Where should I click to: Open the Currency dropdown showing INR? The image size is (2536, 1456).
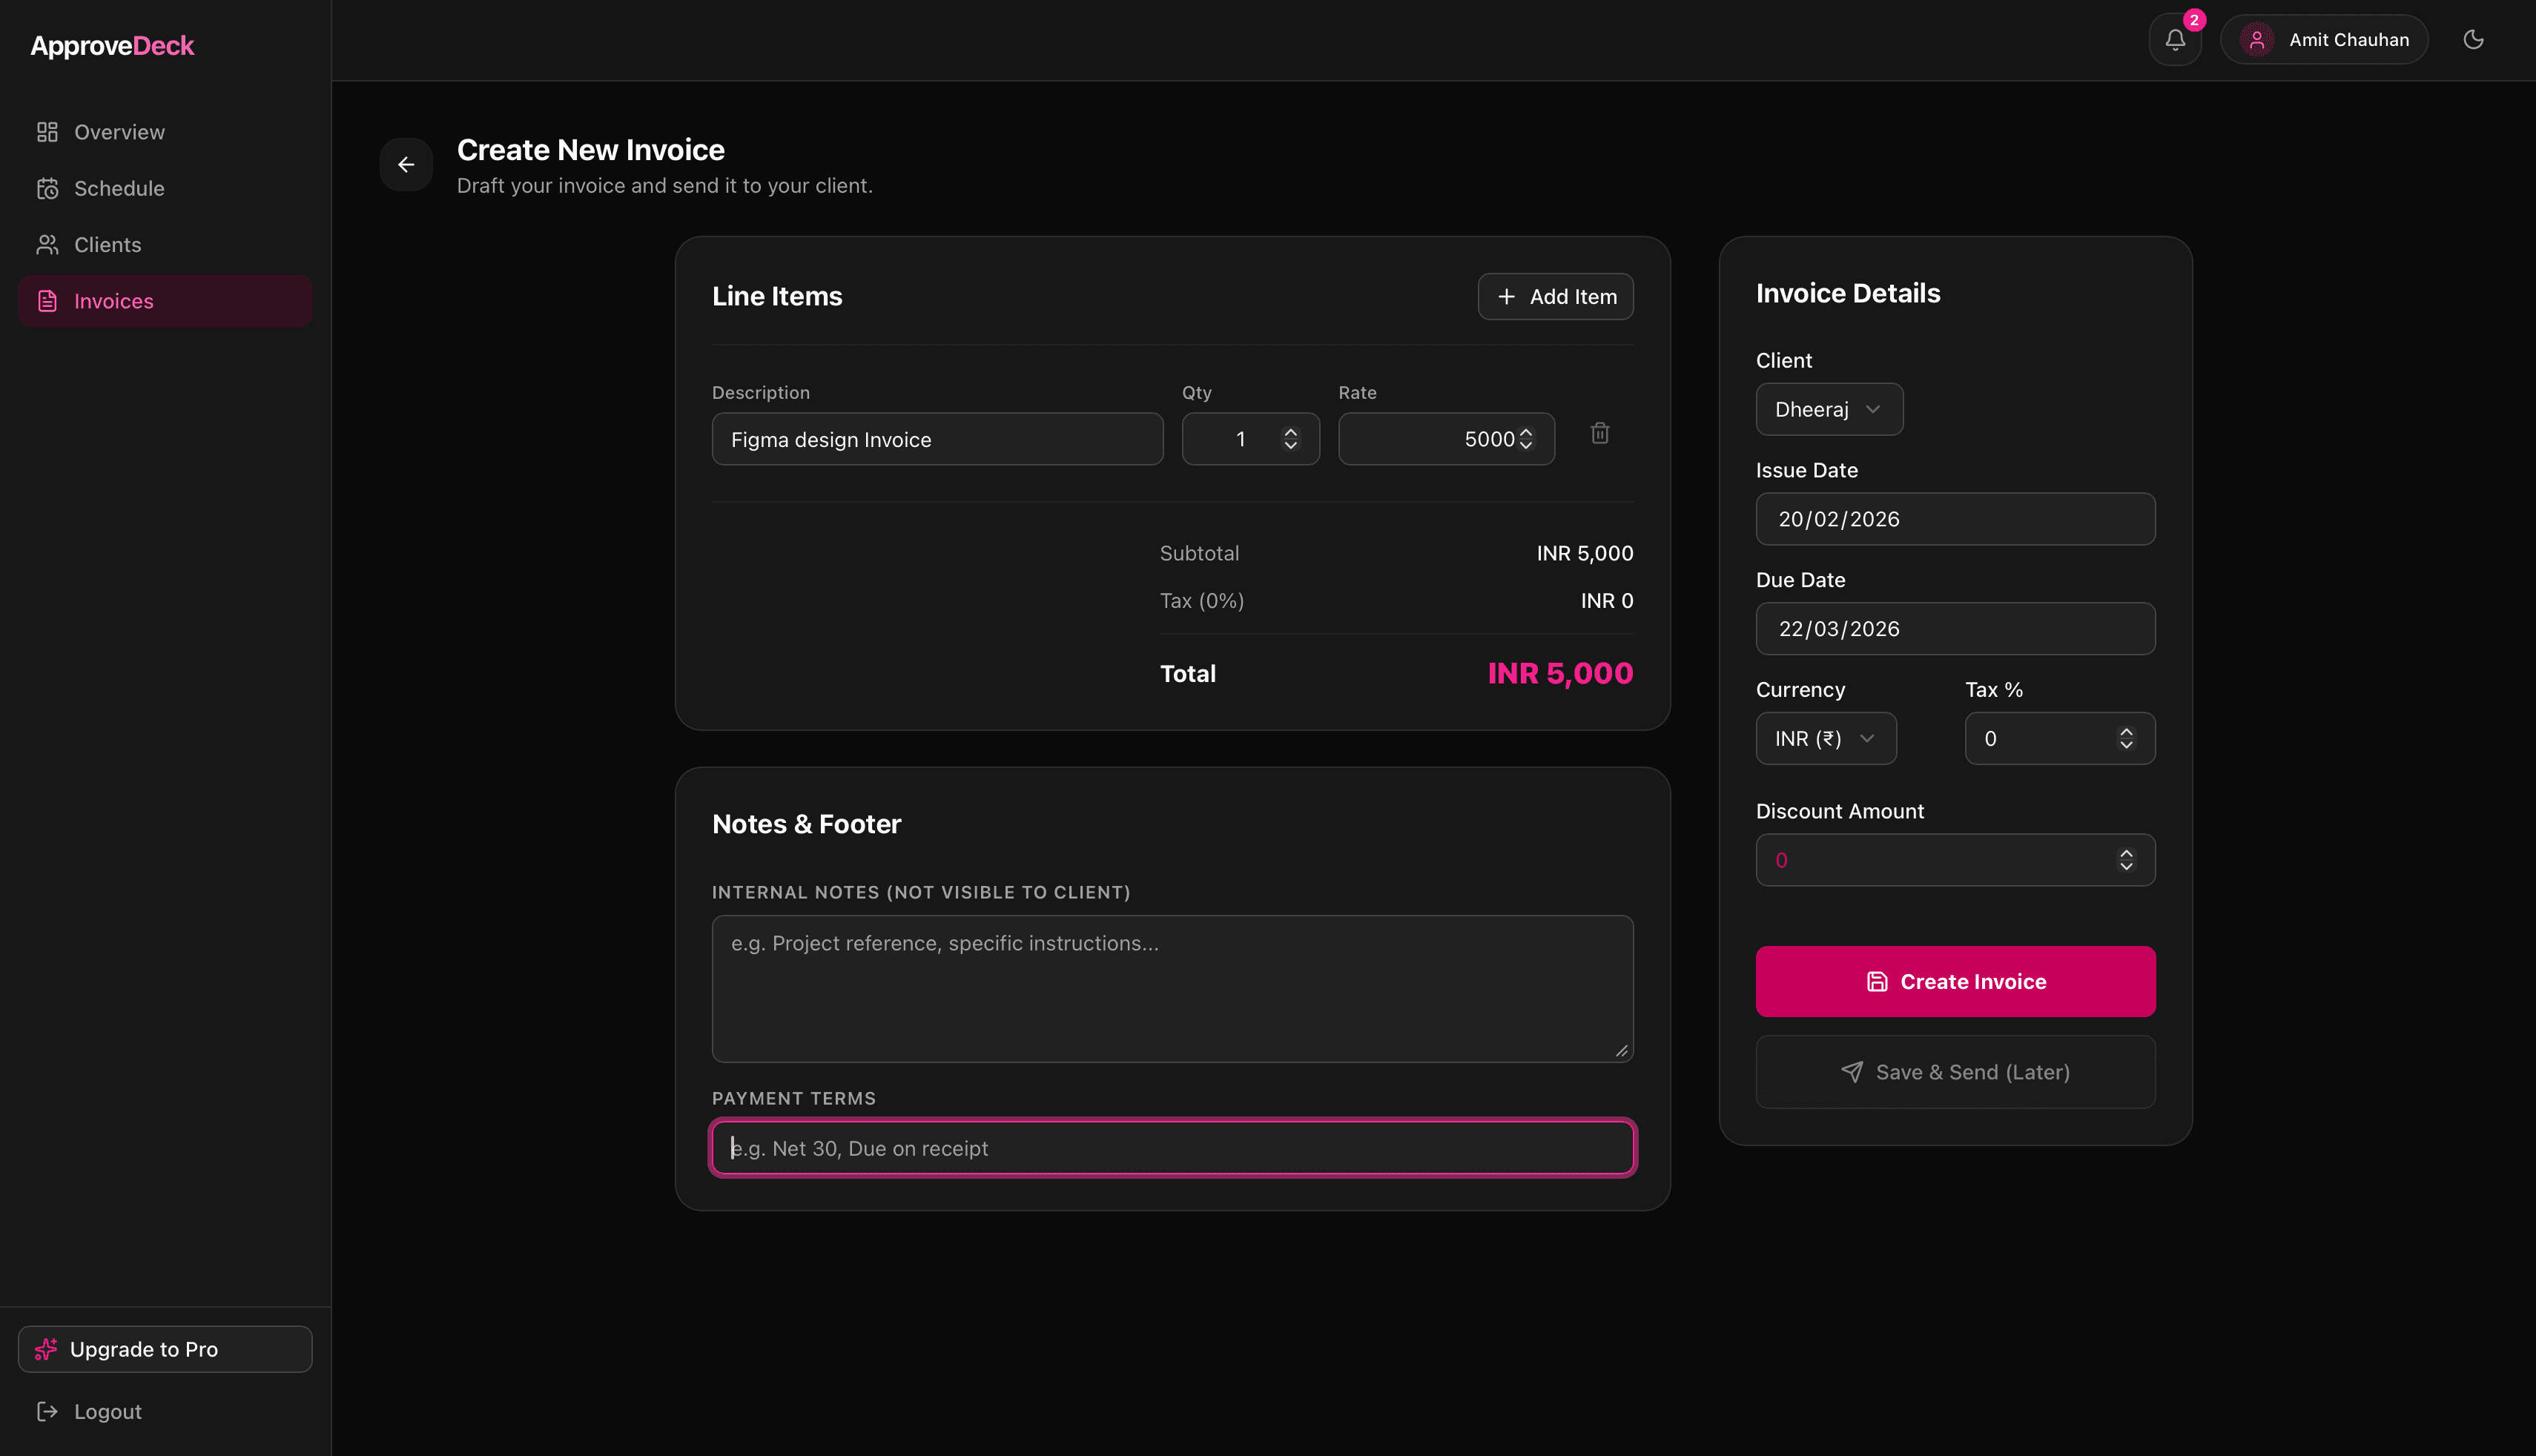[x=1825, y=738]
